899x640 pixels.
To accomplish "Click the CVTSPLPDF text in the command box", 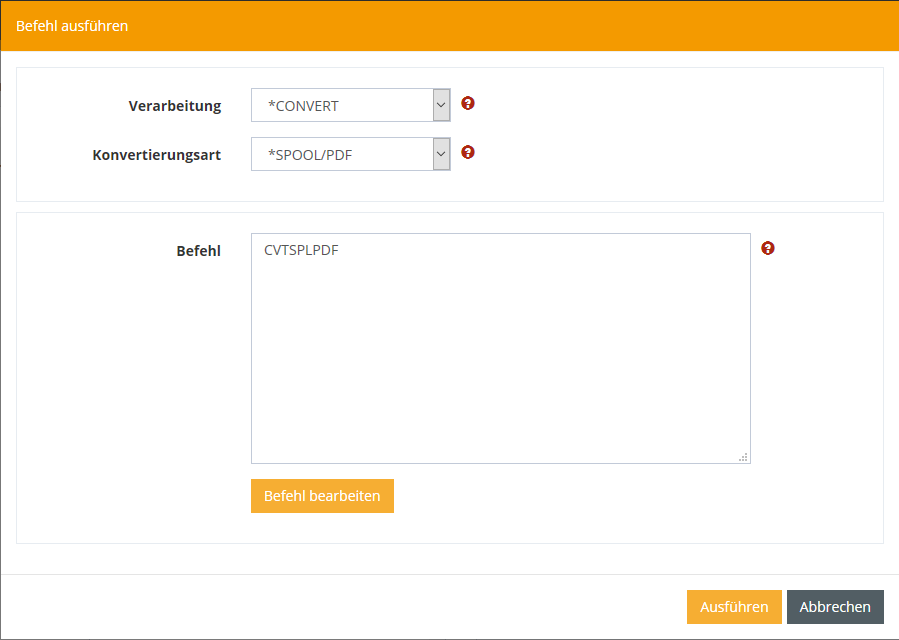I will 301,250.
